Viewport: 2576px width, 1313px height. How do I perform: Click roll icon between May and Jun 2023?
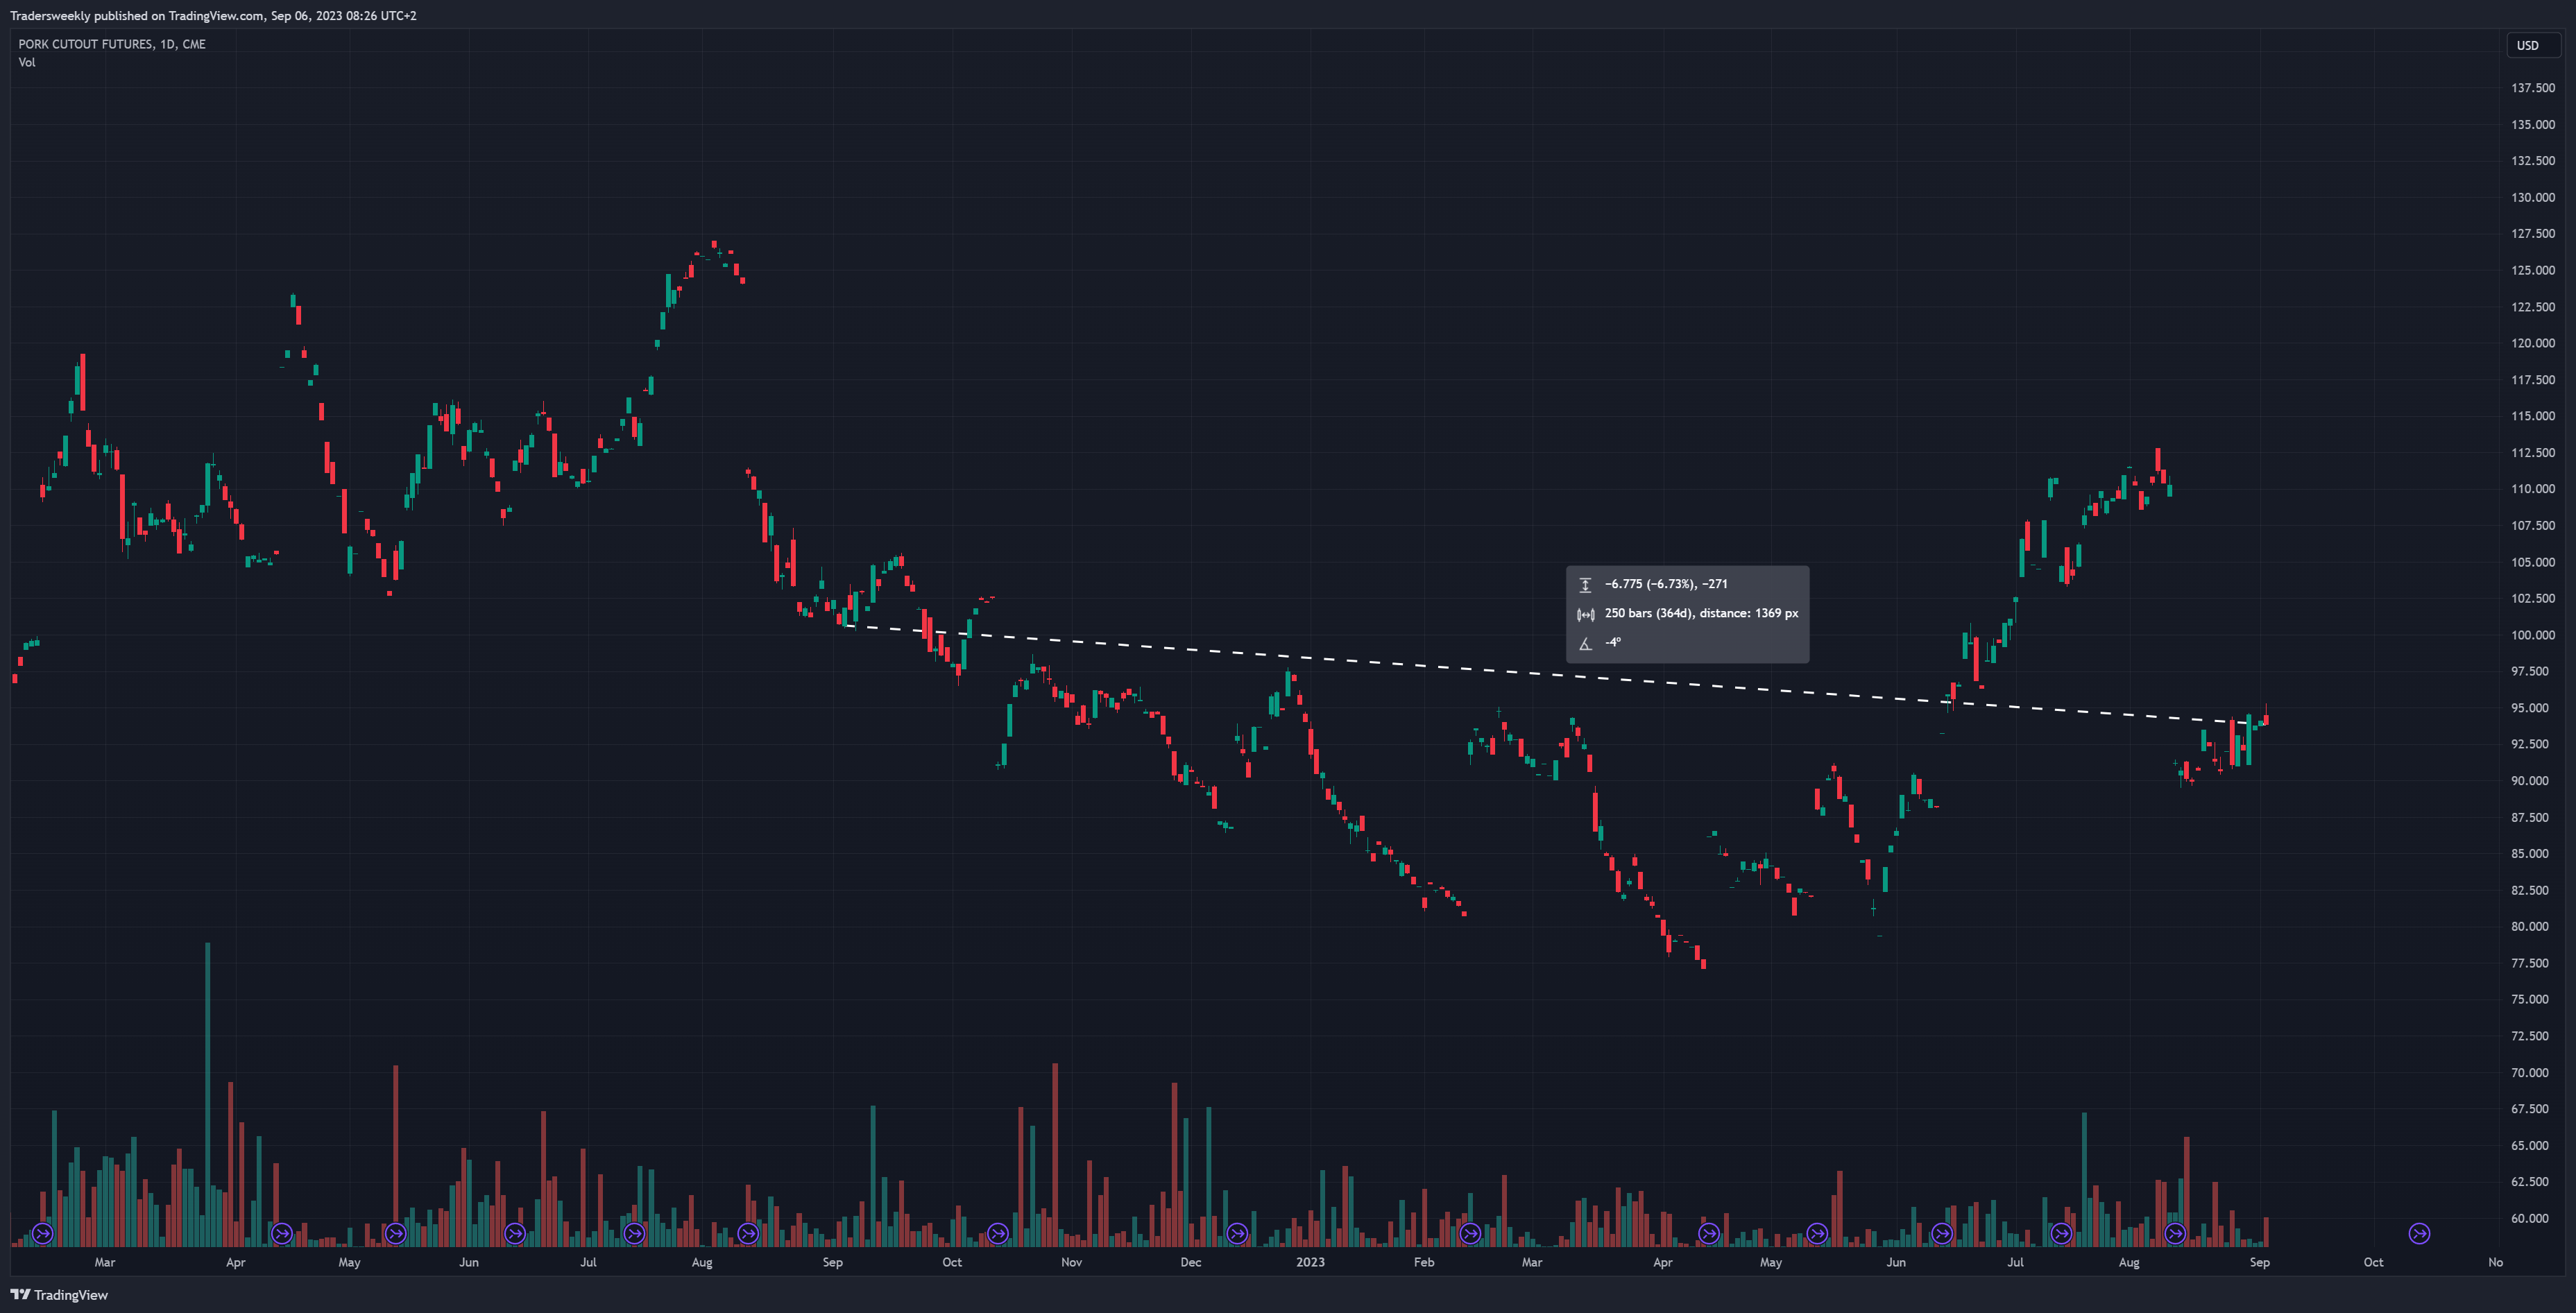[1817, 1233]
